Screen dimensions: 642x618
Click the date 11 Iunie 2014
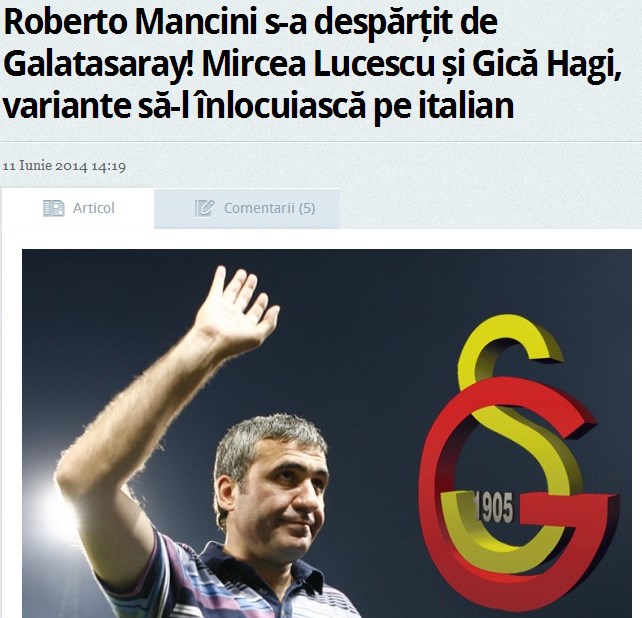[x=45, y=166]
